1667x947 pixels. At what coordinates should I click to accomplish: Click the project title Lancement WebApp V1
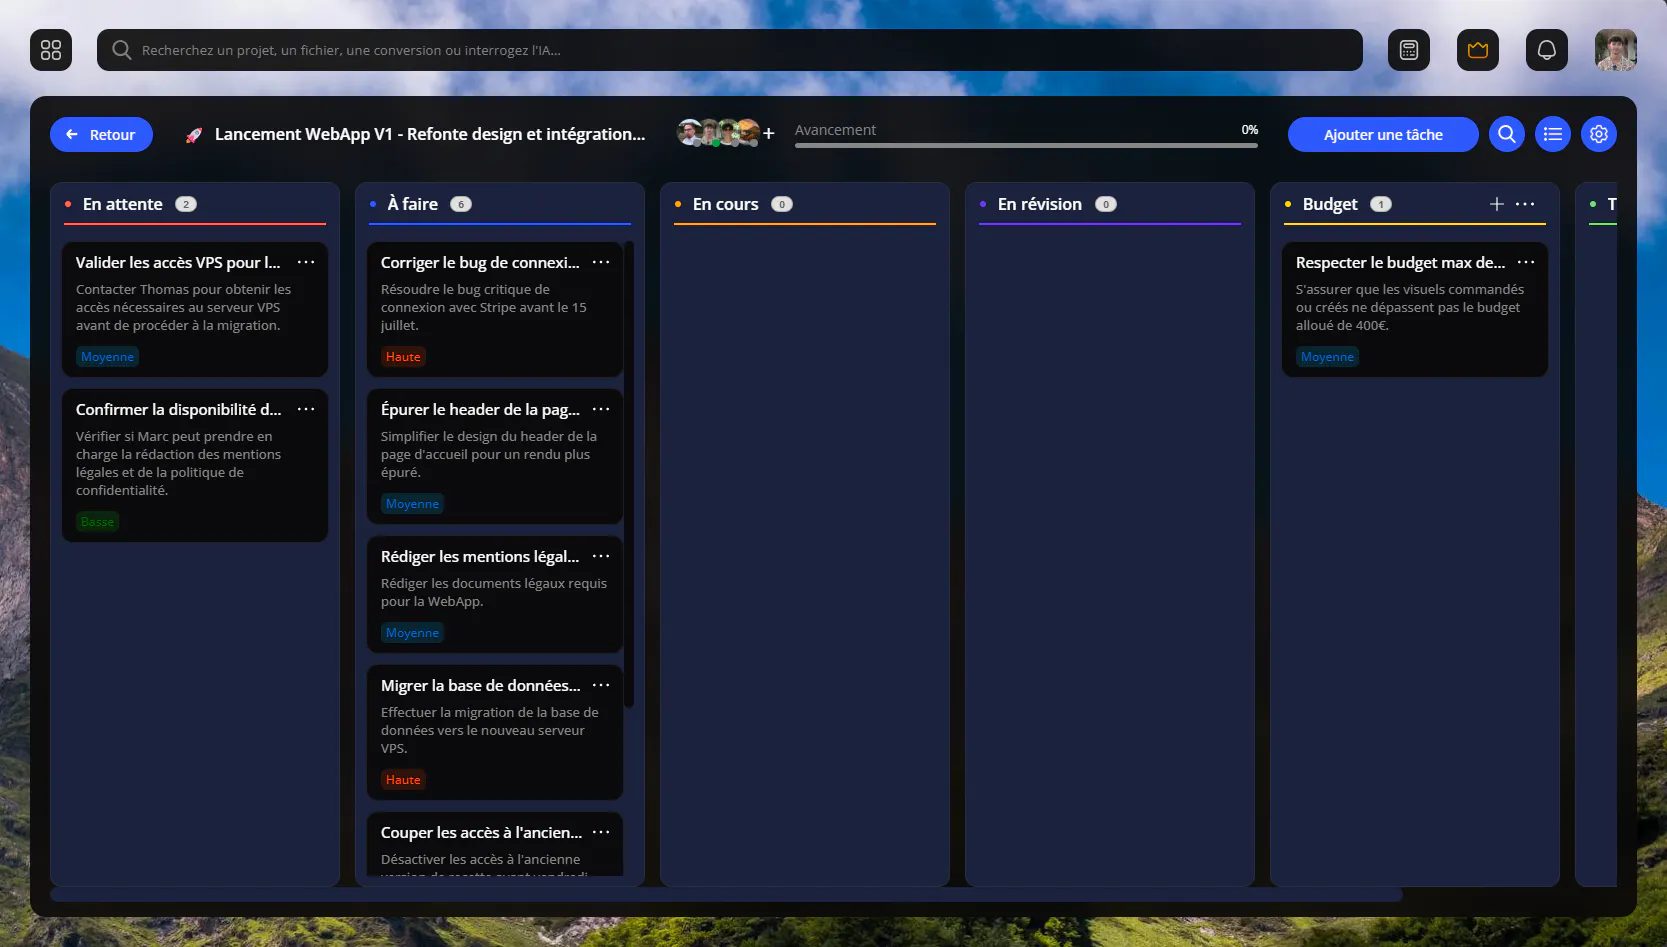click(x=429, y=134)
